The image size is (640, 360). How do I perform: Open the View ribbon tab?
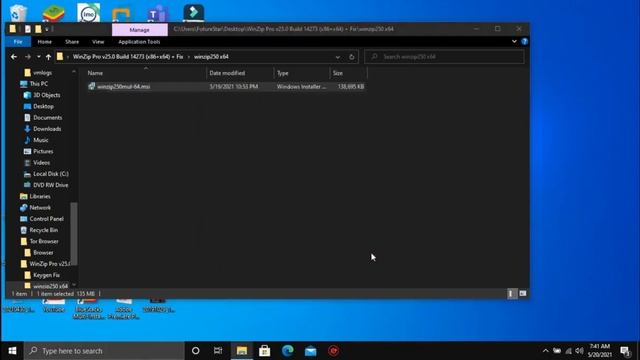pos(98,42)
